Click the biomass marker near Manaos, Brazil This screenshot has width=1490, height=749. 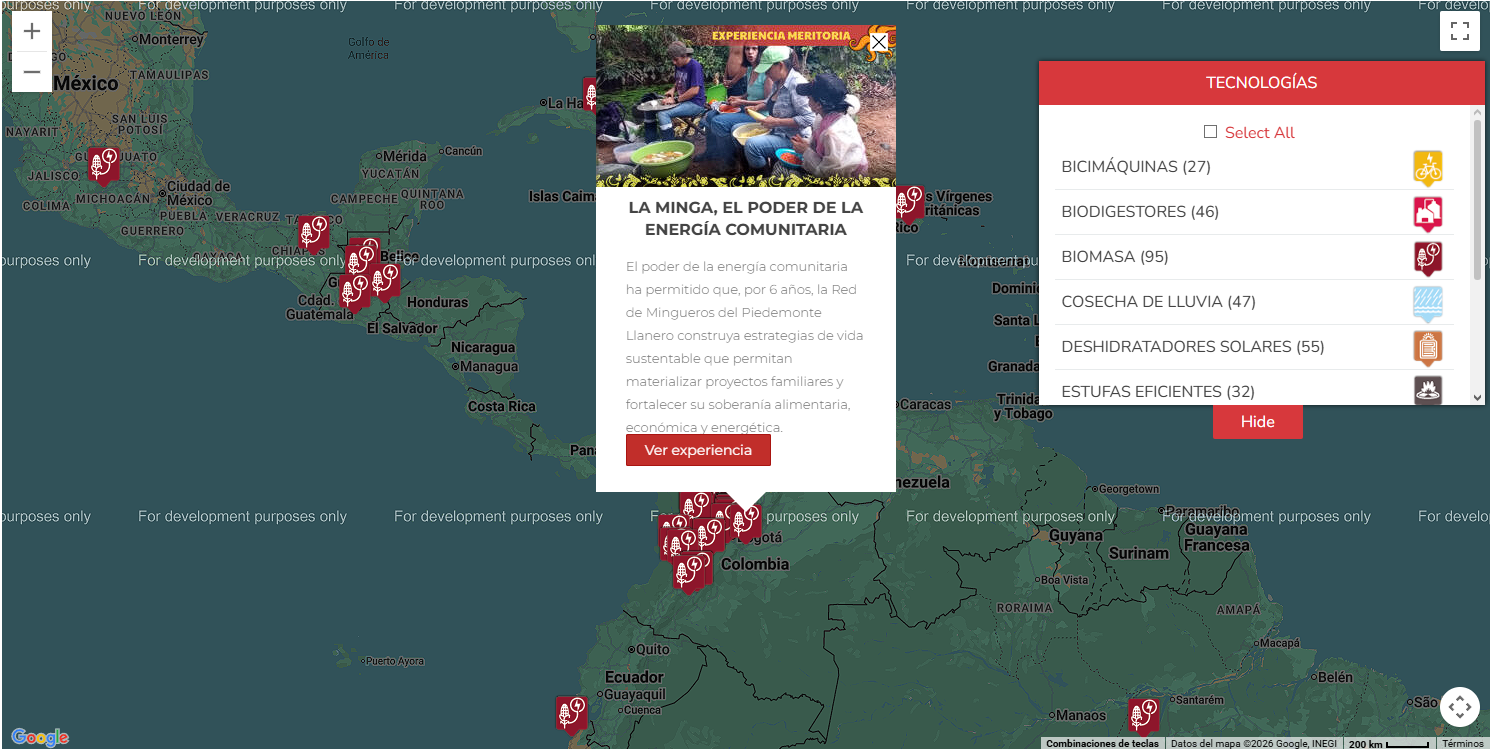click(1142, 714)
